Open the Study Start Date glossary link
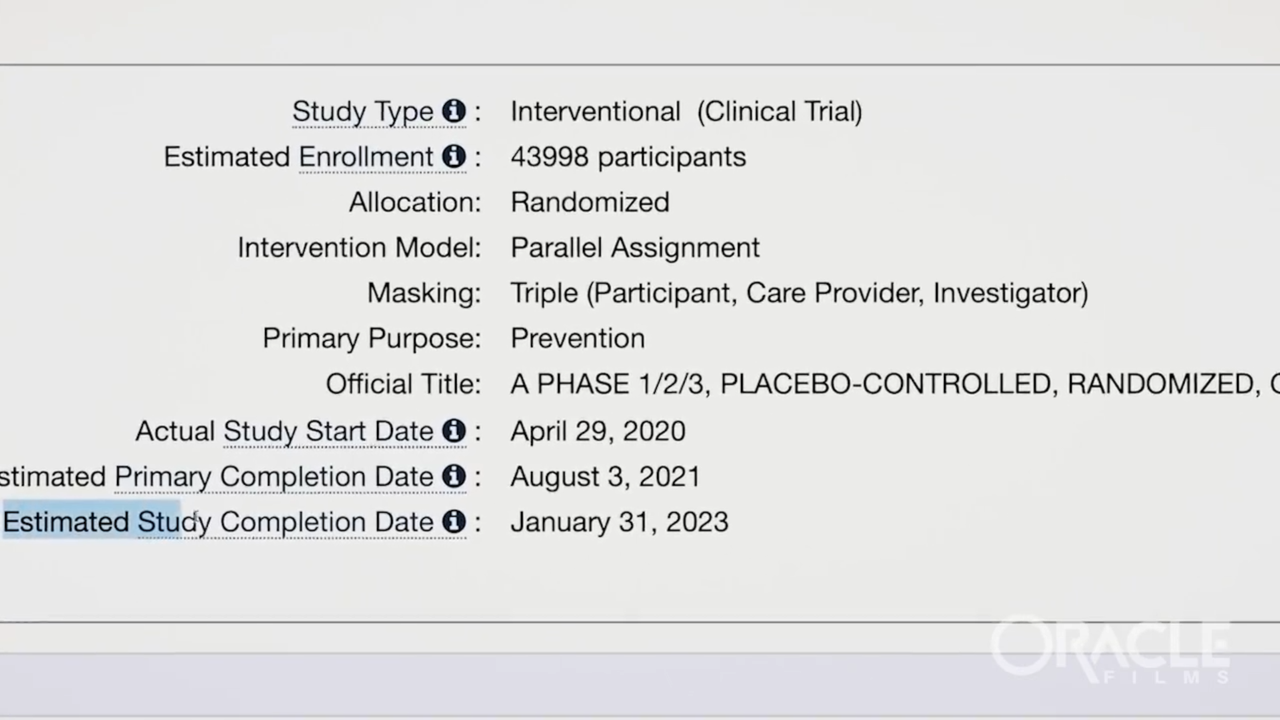Screen dimensions: 1280x720 tap(328, 431)
